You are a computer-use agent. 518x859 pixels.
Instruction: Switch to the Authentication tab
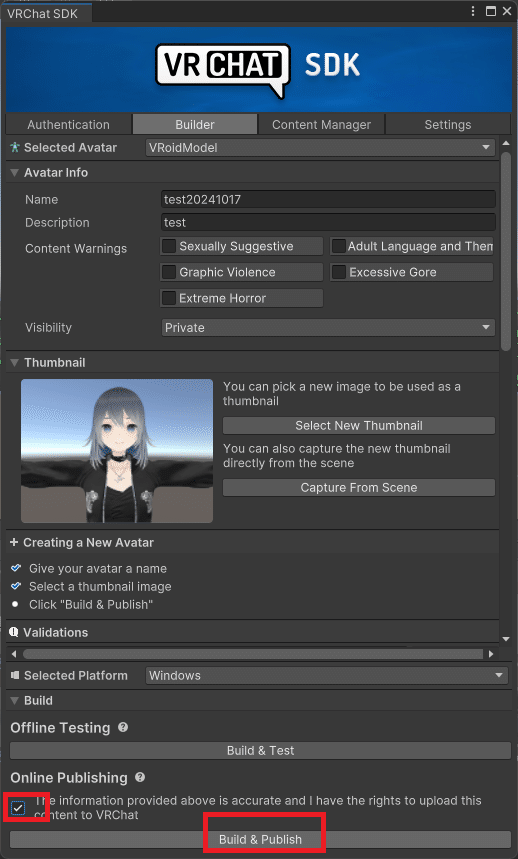pos(68,124)
